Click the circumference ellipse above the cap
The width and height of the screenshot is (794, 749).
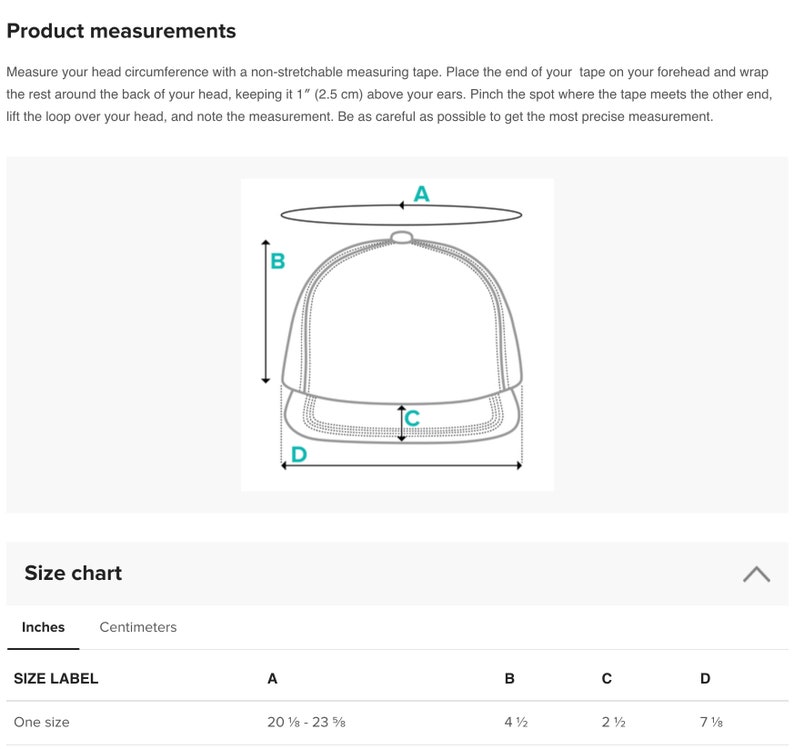pyautogui.click(x=401, y=215)
